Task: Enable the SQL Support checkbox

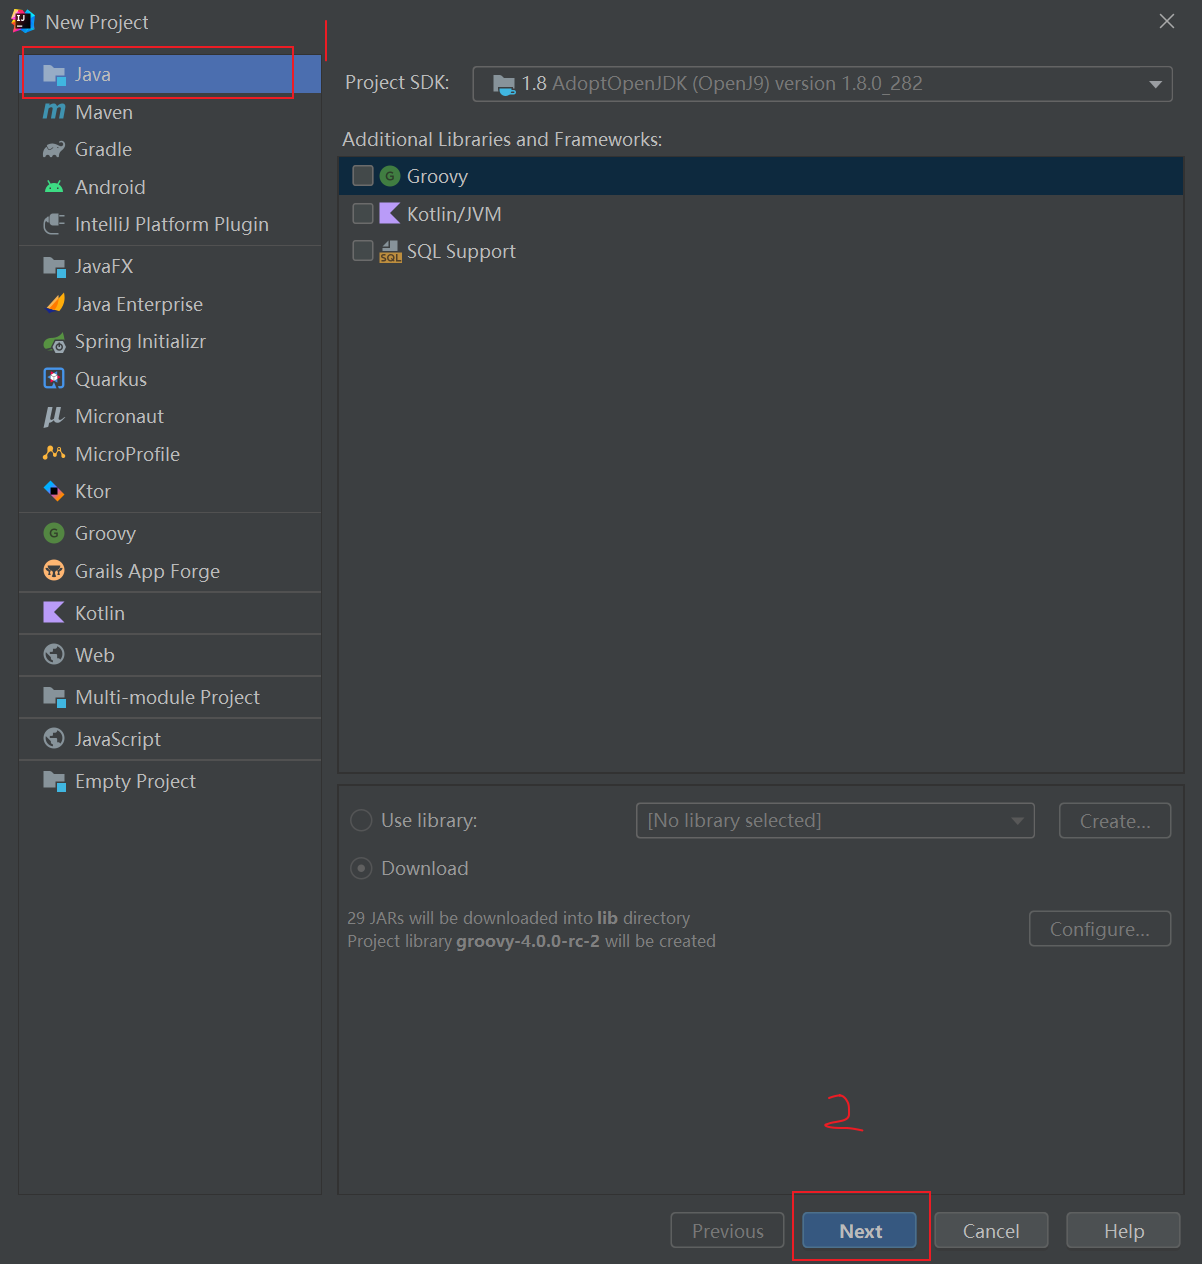Action: (x=363, y=251)
